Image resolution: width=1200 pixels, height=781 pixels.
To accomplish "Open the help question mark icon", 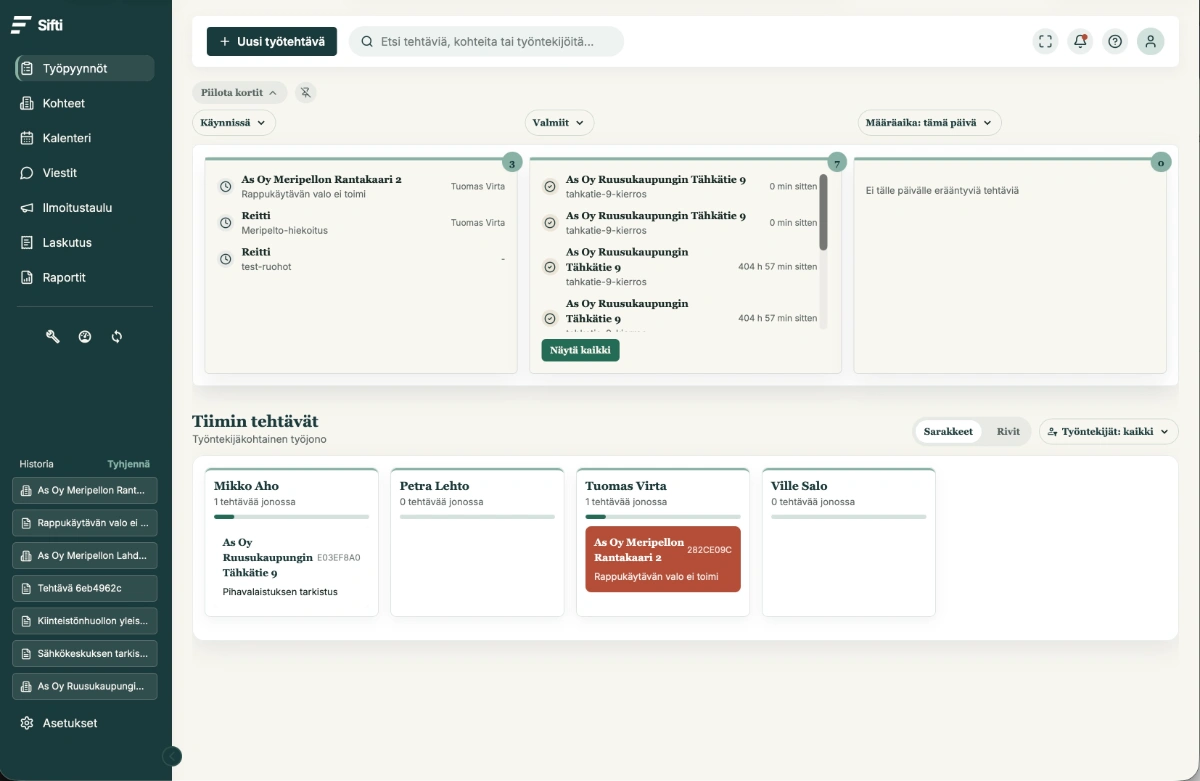I will 1115,41.
